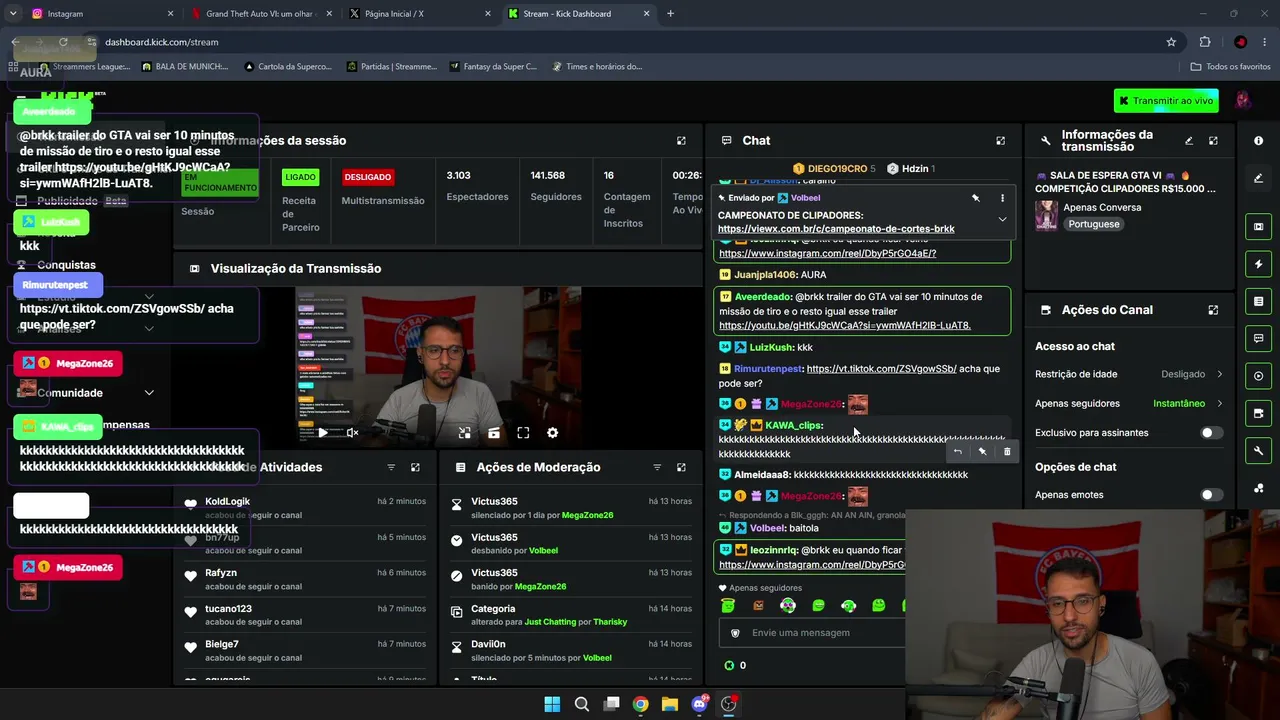The width and height of the screenshot is (1280, 720).
Task: Switch to the Página Inicial / X tab
Action: 420,14
